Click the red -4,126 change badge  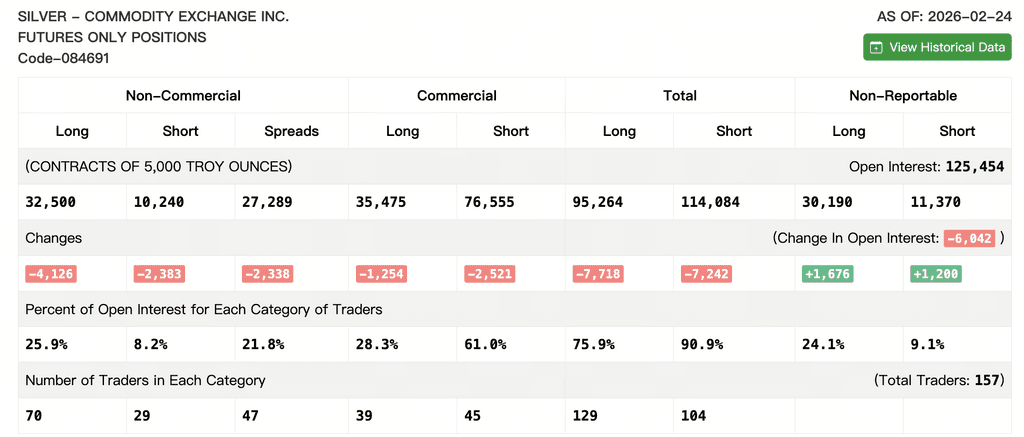coord(51,274)
